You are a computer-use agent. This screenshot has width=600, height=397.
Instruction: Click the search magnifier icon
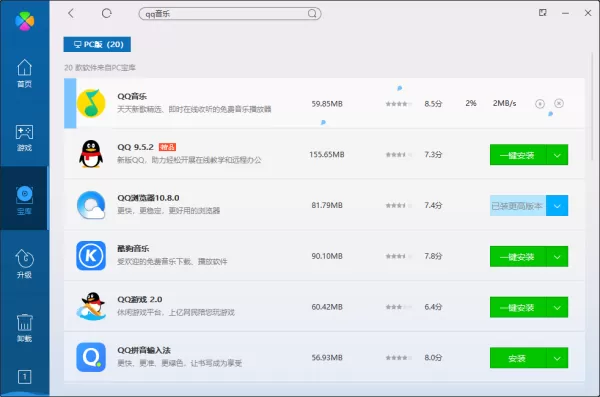click(x=312, y=14)
